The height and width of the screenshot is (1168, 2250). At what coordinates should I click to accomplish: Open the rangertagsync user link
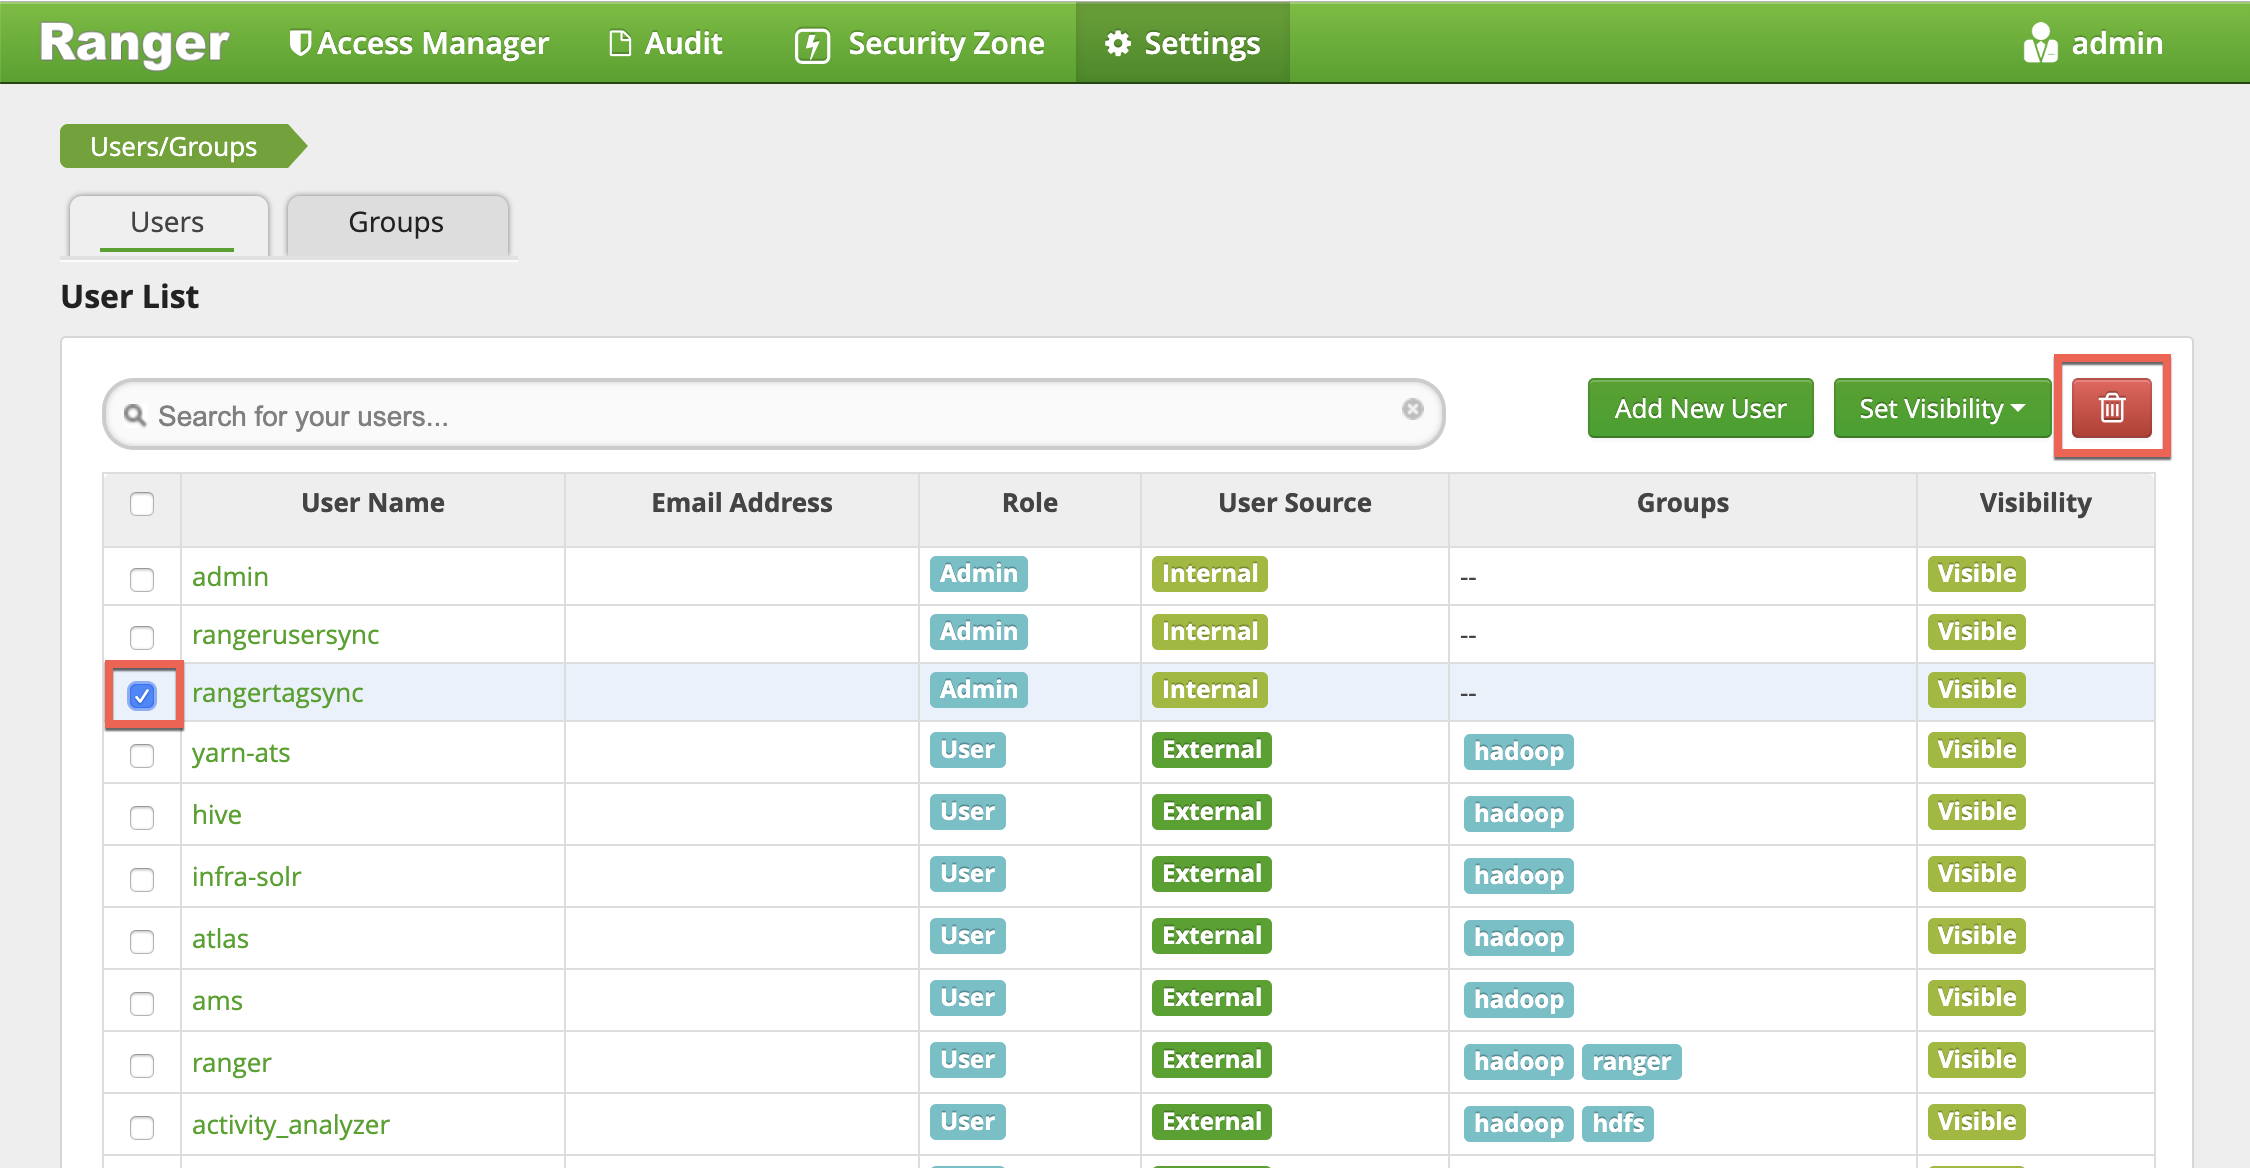click(x=277, y=693)
